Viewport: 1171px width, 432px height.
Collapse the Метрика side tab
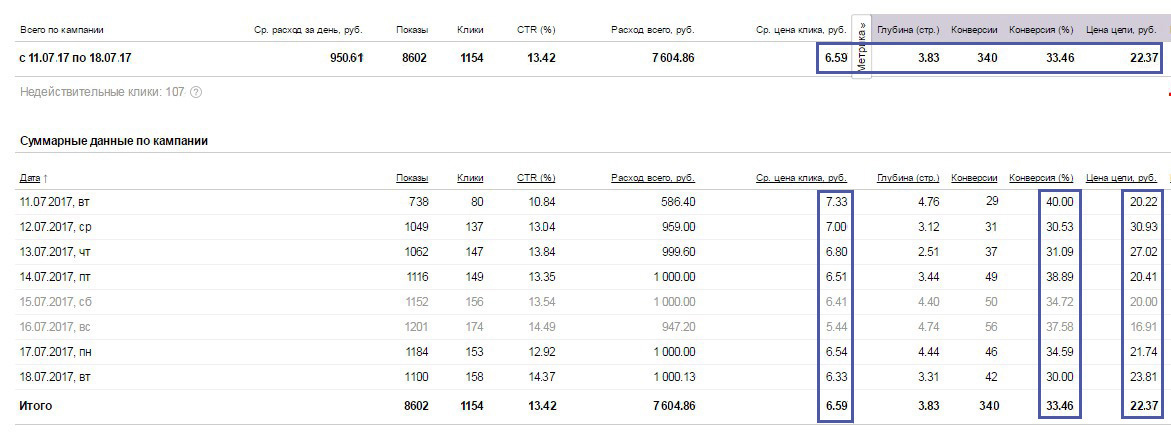[x=862, y=45]
